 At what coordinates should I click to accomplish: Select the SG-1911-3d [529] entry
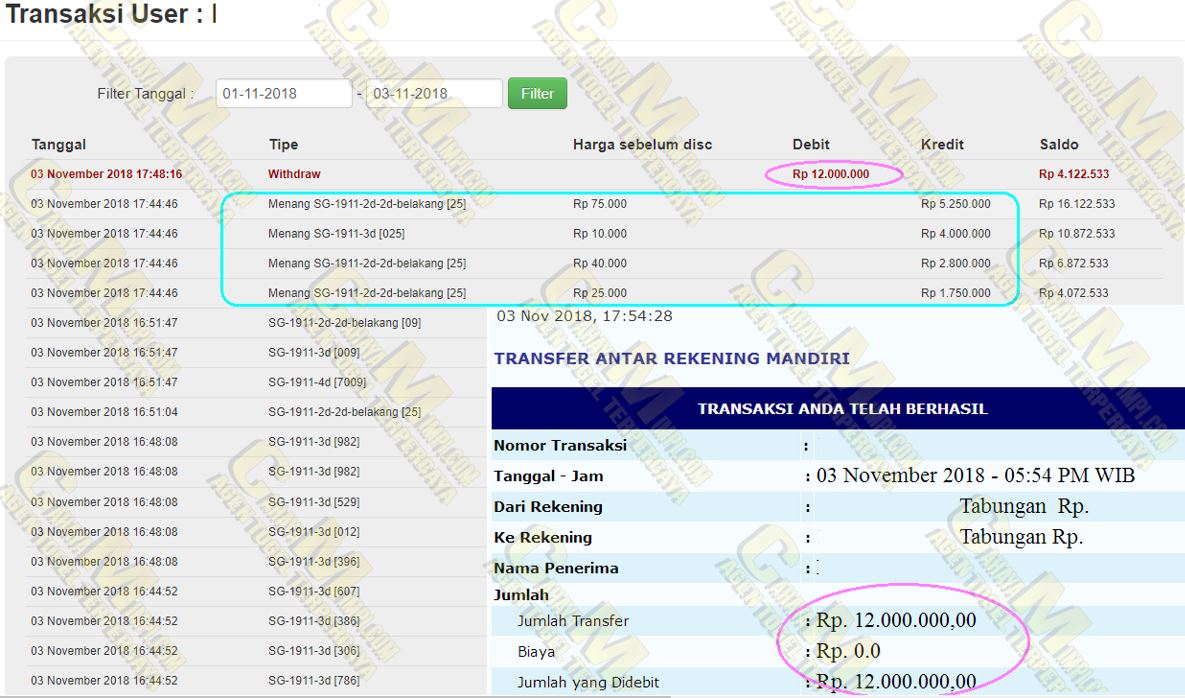pyautogui.click(x=313, y=502)
